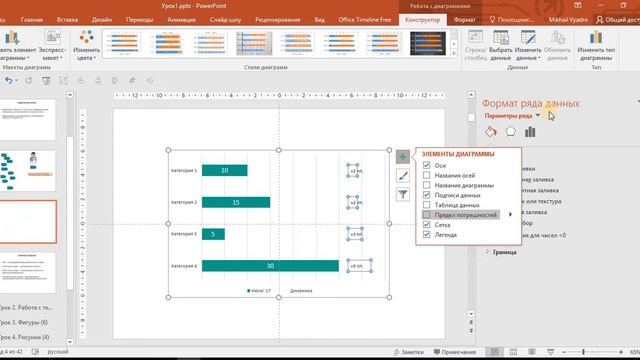Click the language indicator русский

pos(58,351)
